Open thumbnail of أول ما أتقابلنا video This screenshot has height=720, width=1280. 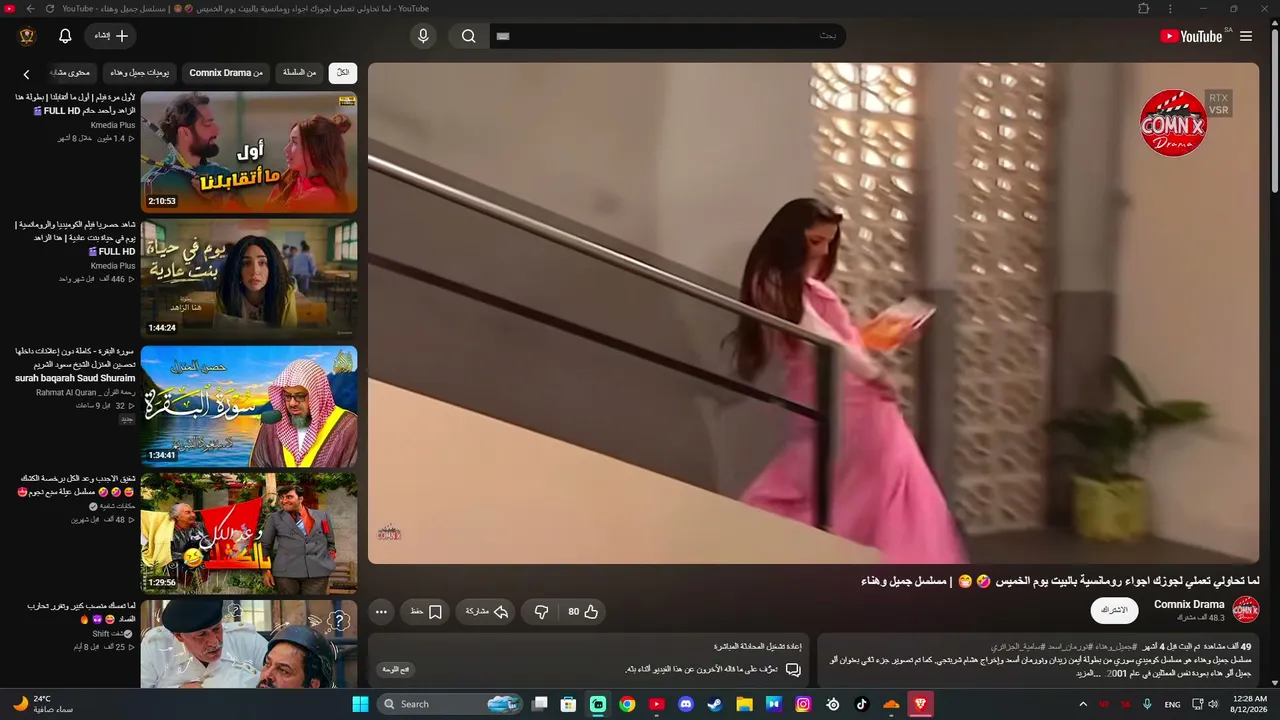(249, 152)
